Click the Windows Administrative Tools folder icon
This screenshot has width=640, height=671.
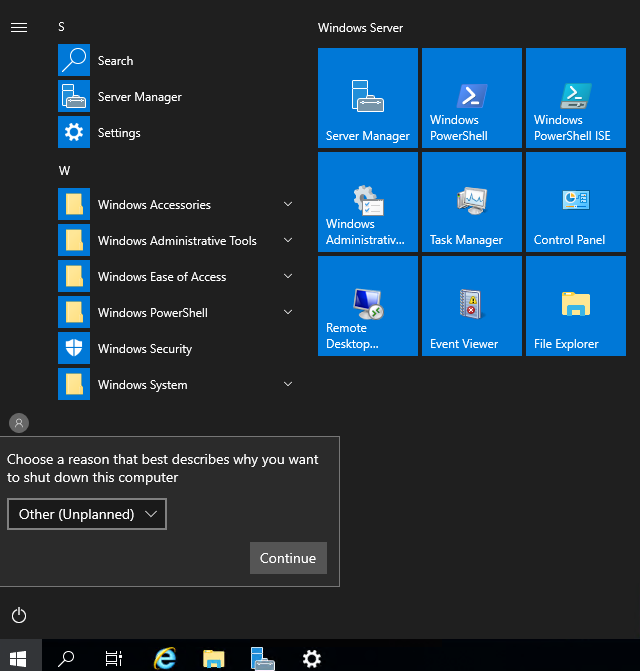click(x=74, y=240)
